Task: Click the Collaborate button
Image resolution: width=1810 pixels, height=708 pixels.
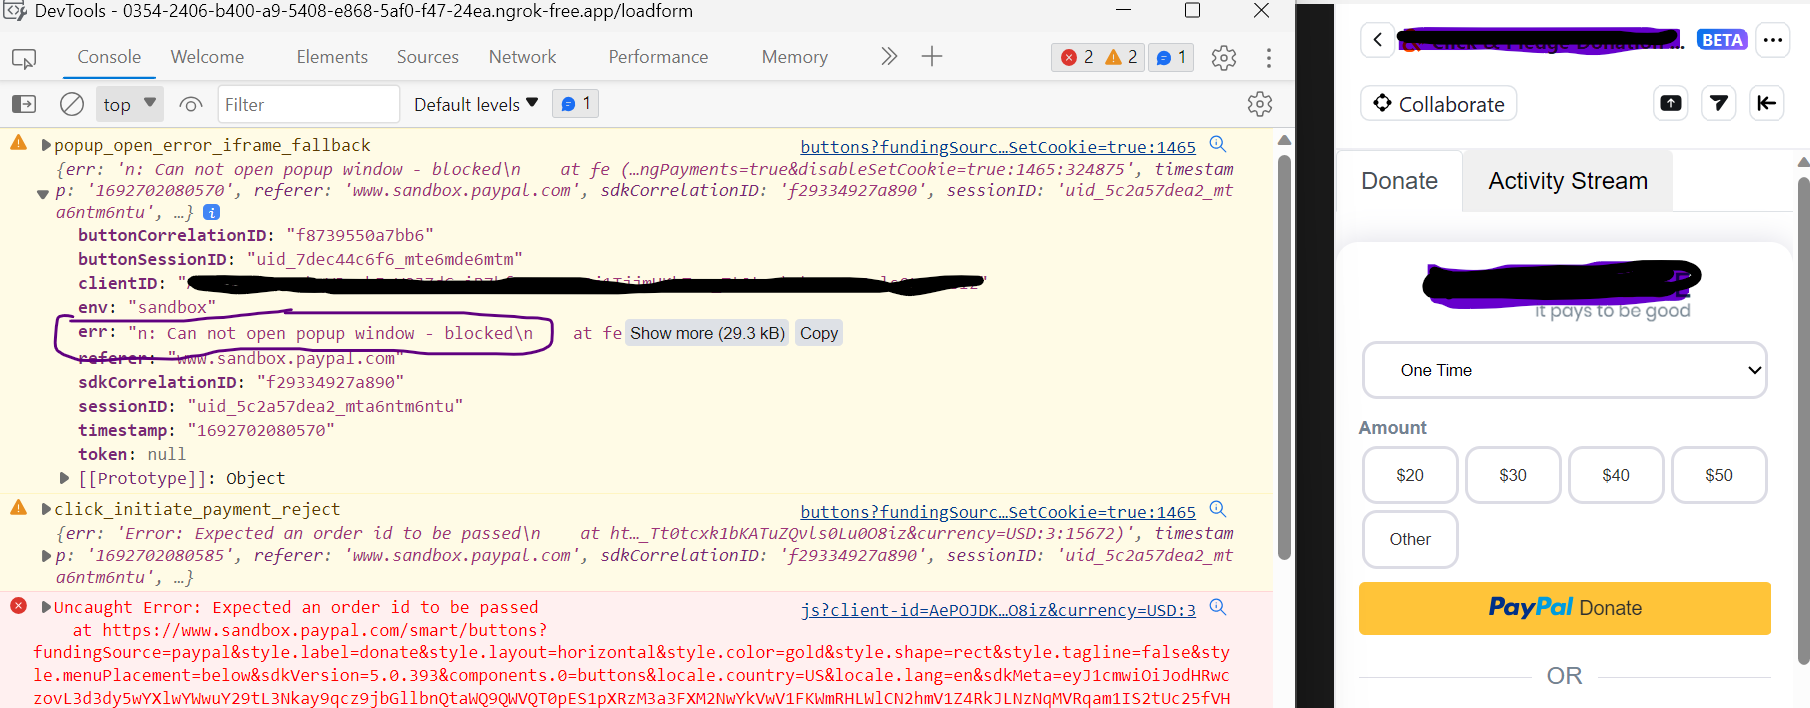Action: (1439, 104)
